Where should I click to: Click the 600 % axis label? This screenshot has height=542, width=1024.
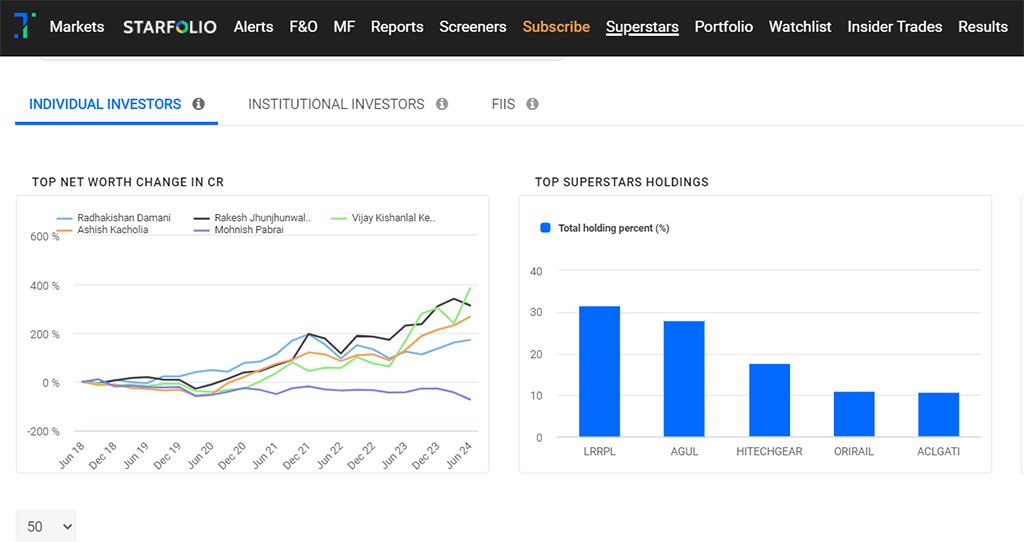(44, 236)
